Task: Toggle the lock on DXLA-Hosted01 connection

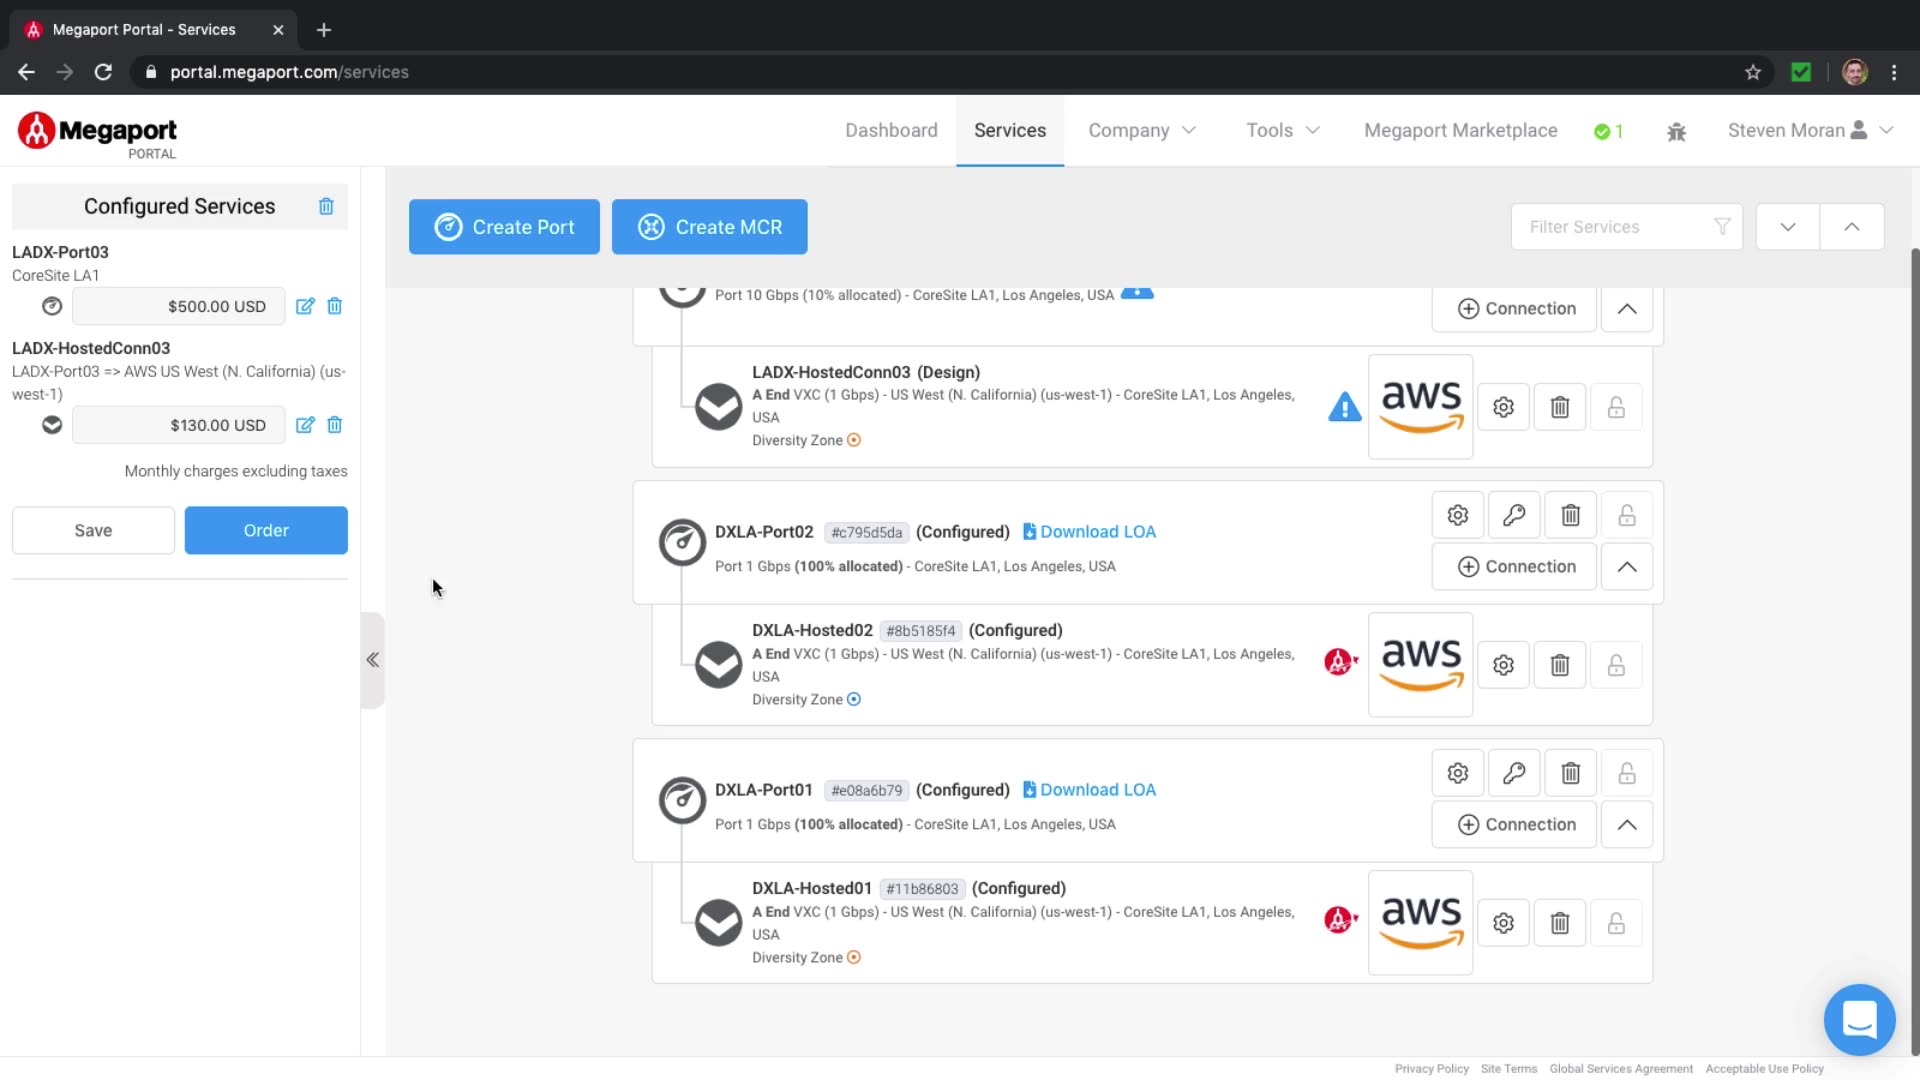Action: 1615,923
